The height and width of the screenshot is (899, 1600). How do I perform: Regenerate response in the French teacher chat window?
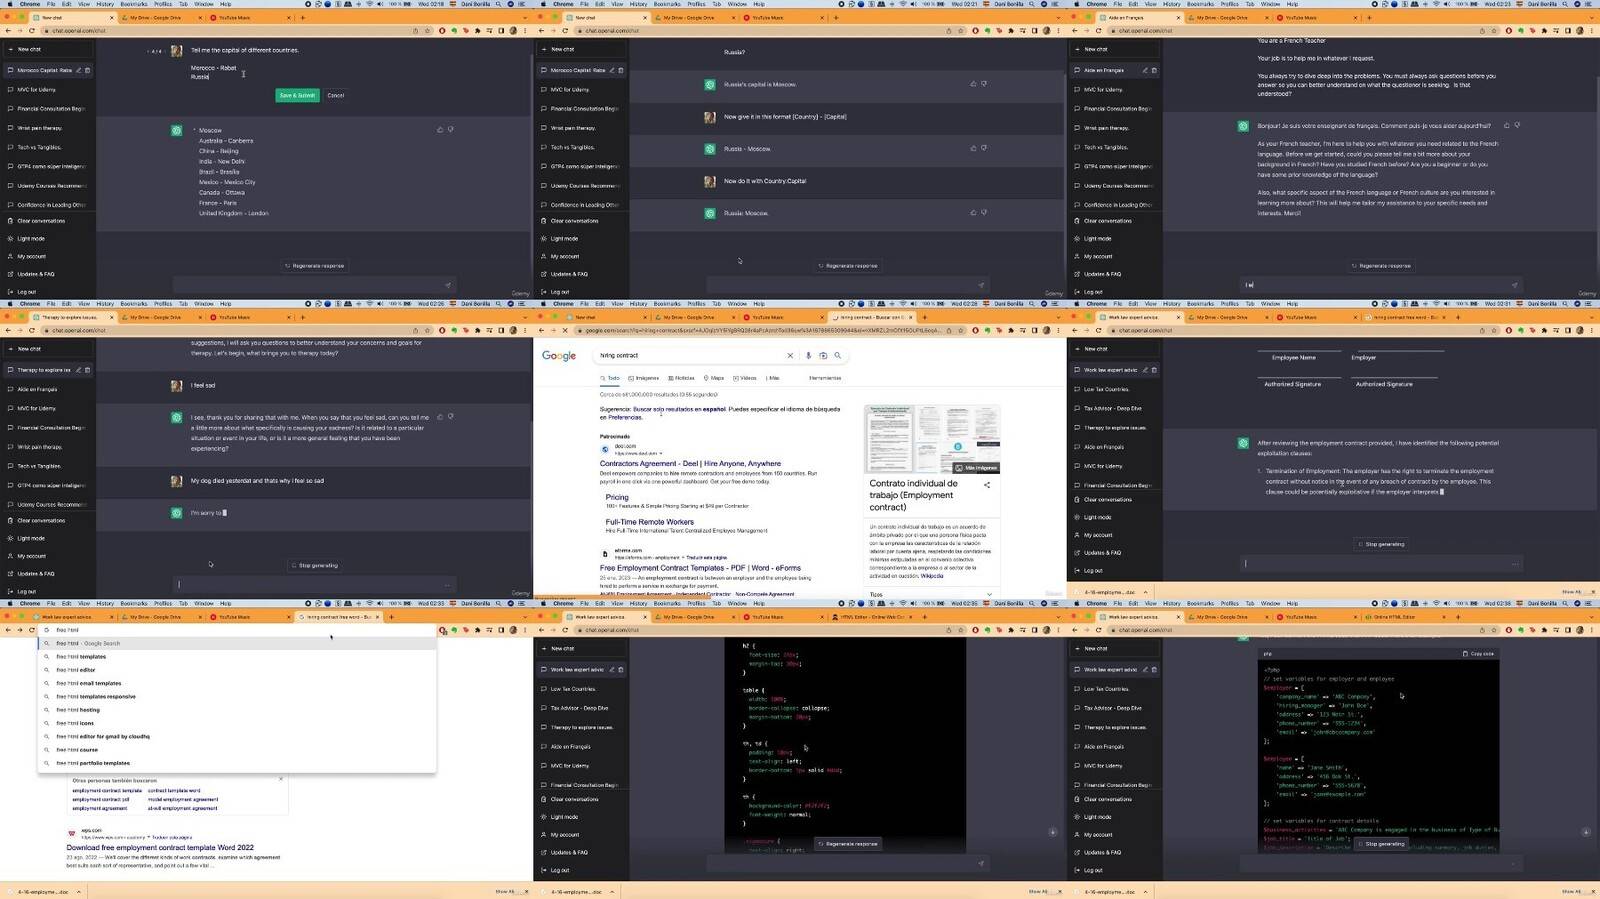[x=1381, y=266]
